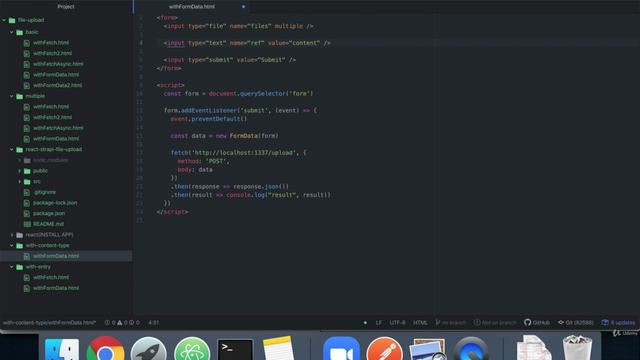
Task: Open withFetch.html in basic folder
Action: 51,42
